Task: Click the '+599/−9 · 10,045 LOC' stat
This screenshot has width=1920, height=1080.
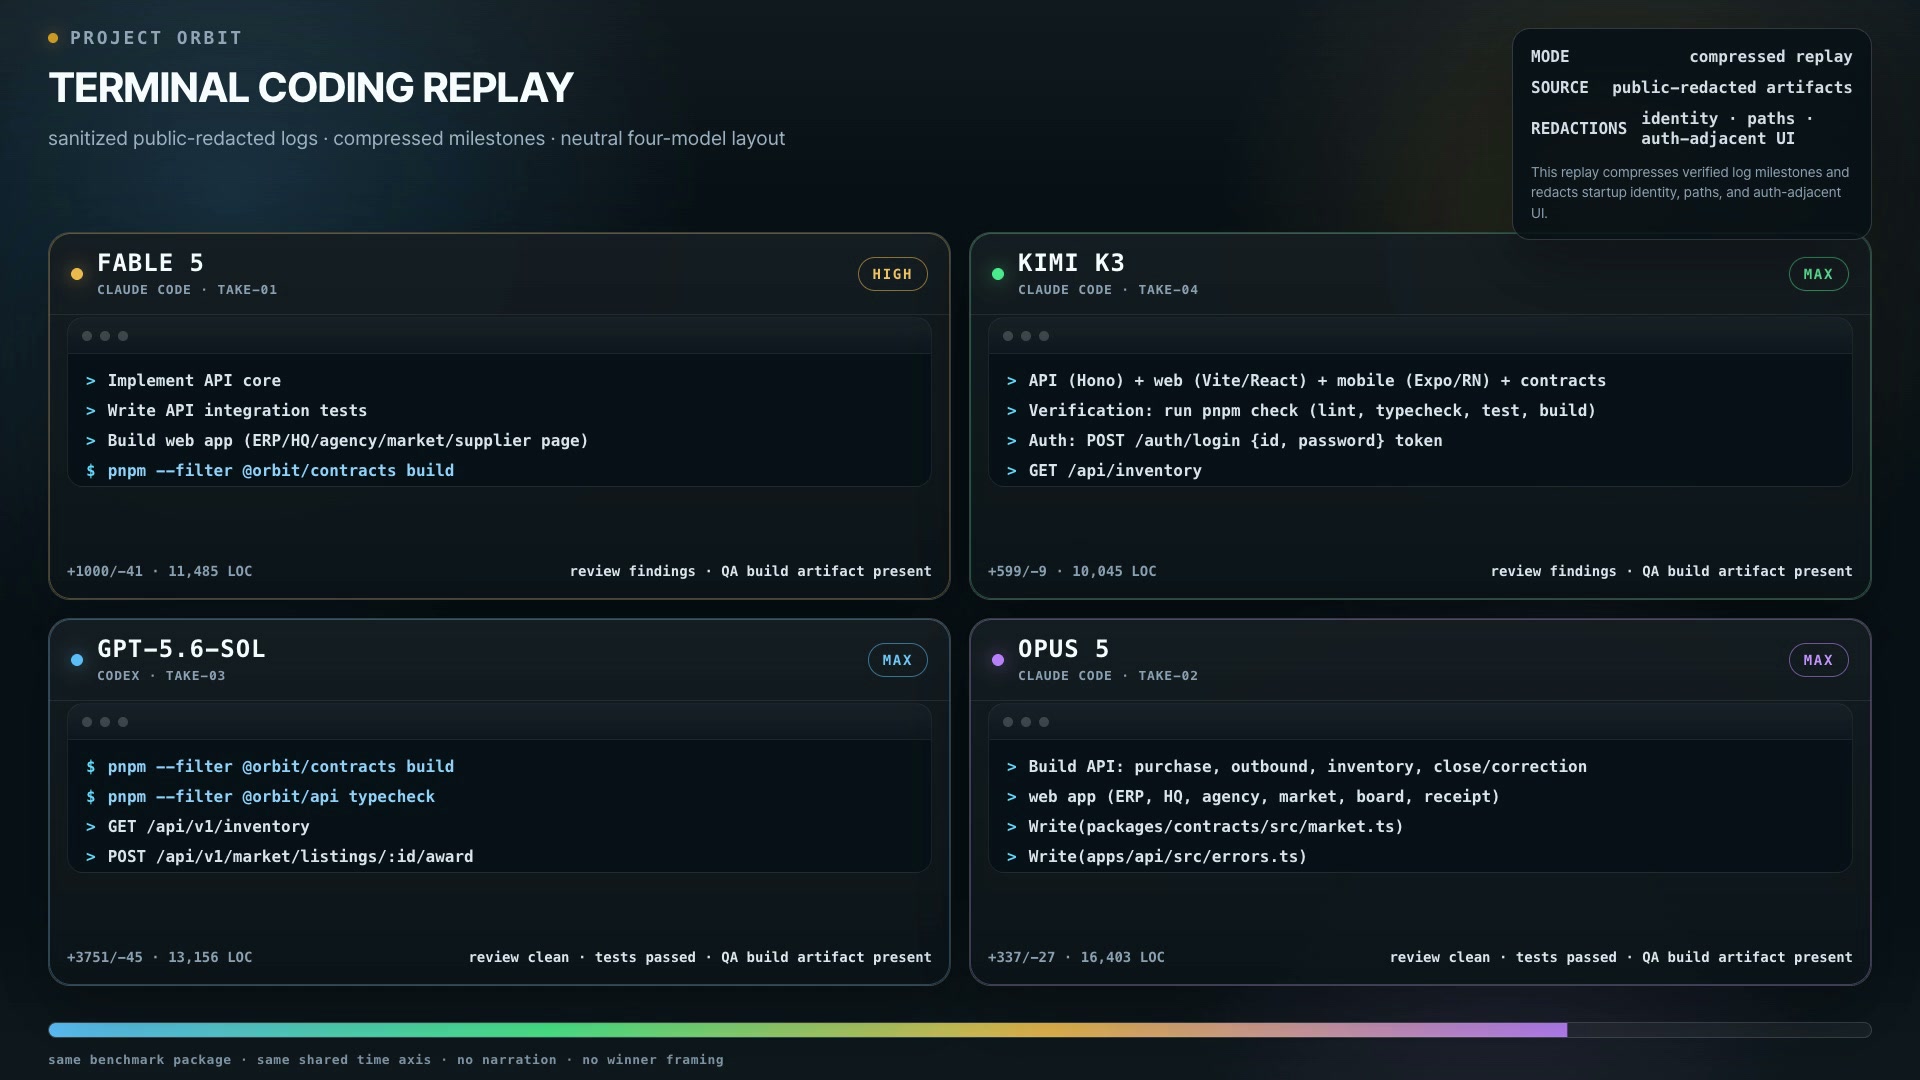Action: coord(1072,572)
